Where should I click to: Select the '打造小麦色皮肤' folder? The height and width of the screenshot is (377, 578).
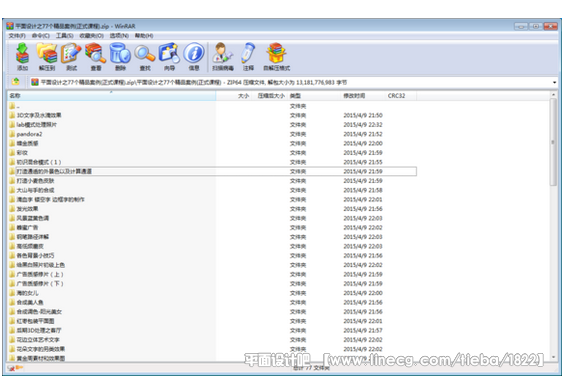coord(212,181)
